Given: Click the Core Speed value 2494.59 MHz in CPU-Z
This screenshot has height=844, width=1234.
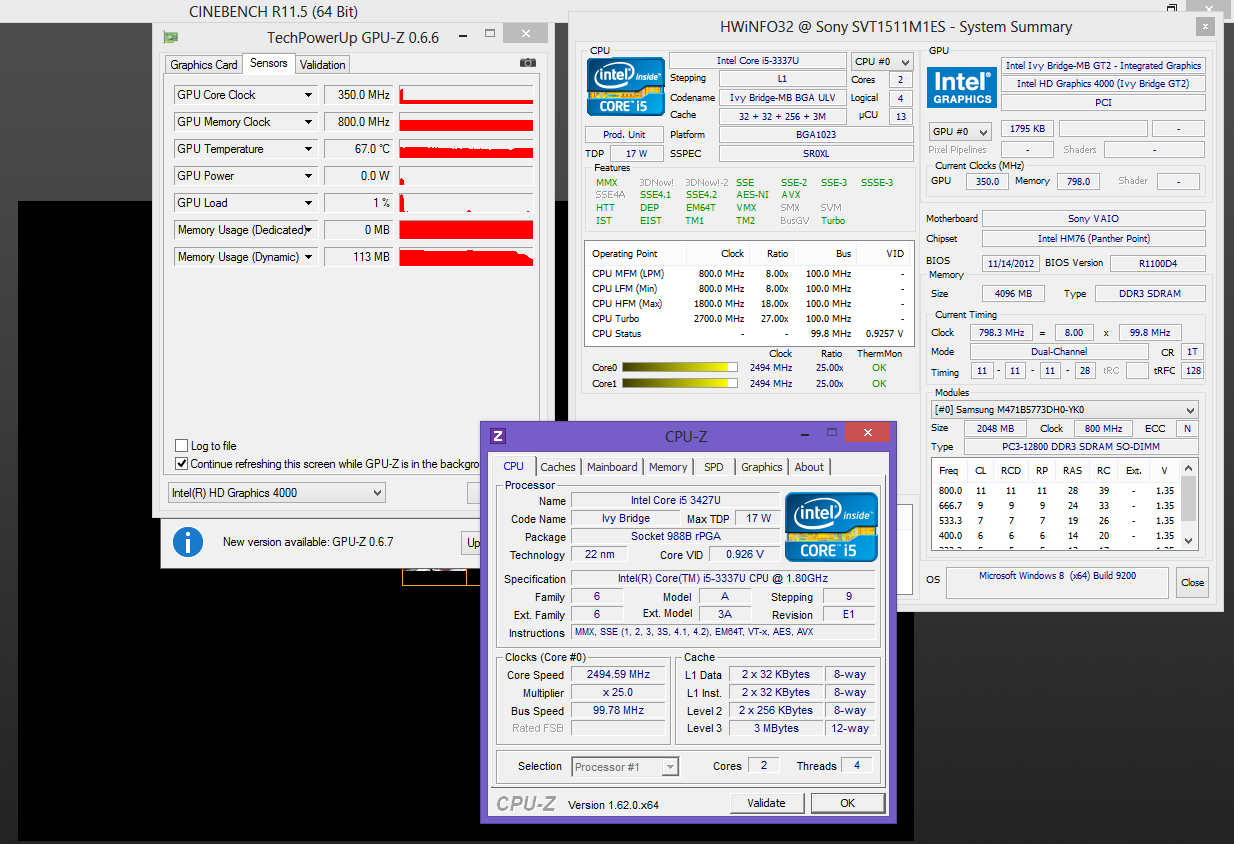Looking at the screenshot, I should click(x=618, y=675).
